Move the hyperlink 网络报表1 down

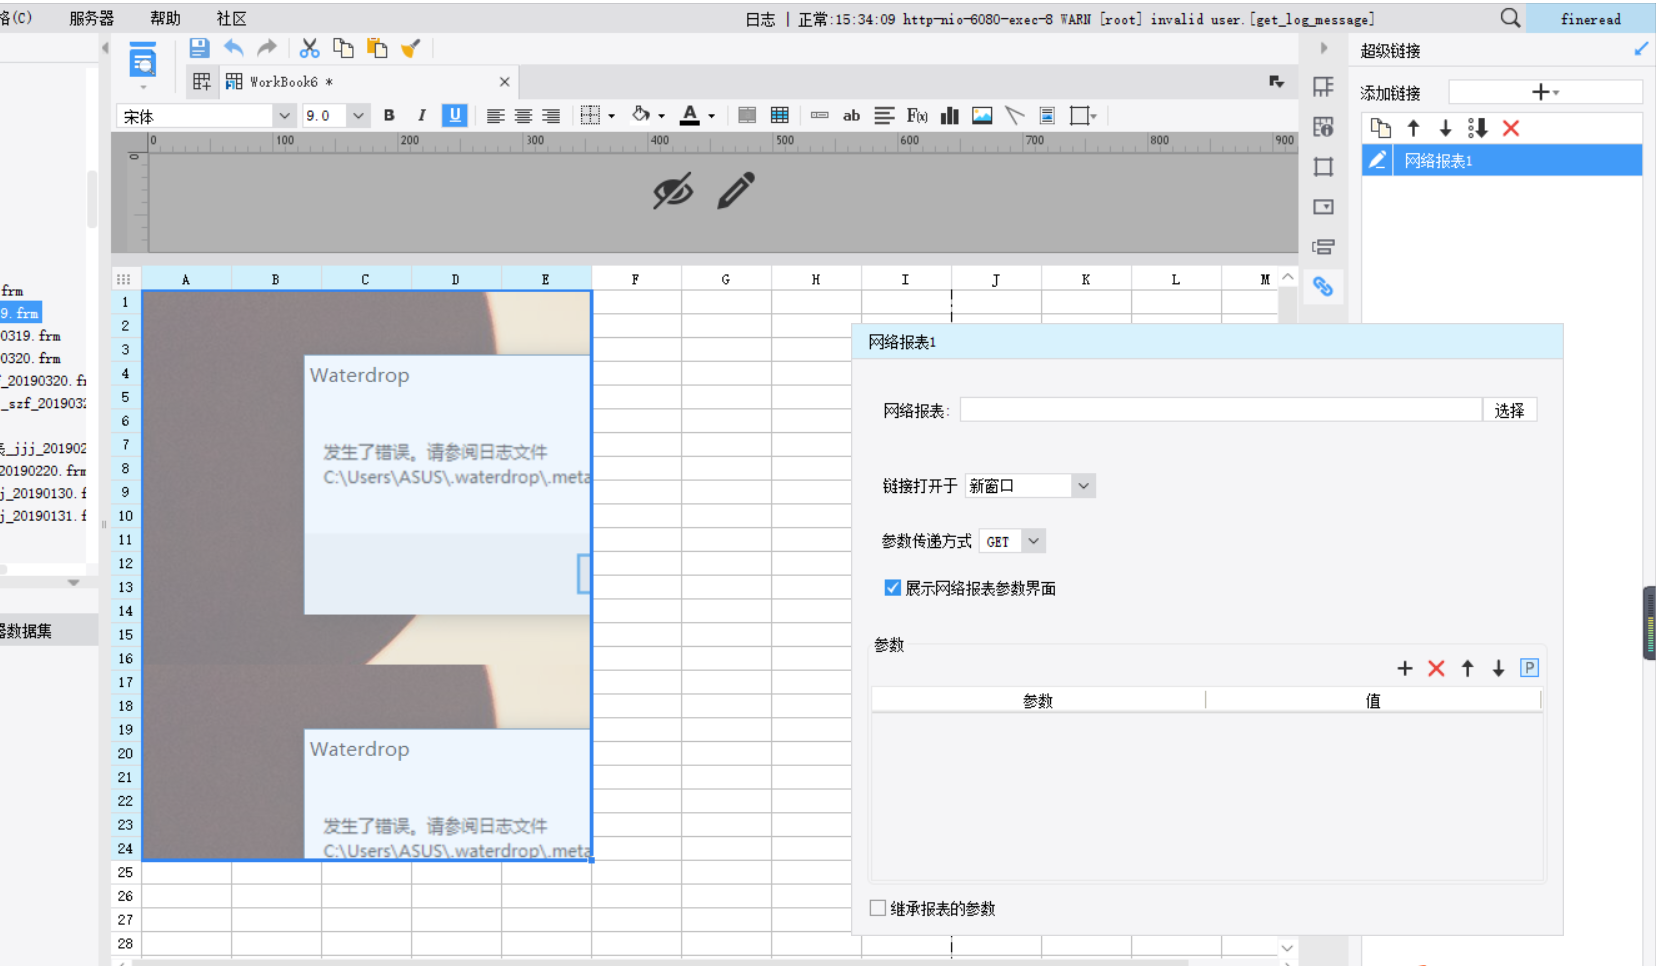coord(1445,128)
